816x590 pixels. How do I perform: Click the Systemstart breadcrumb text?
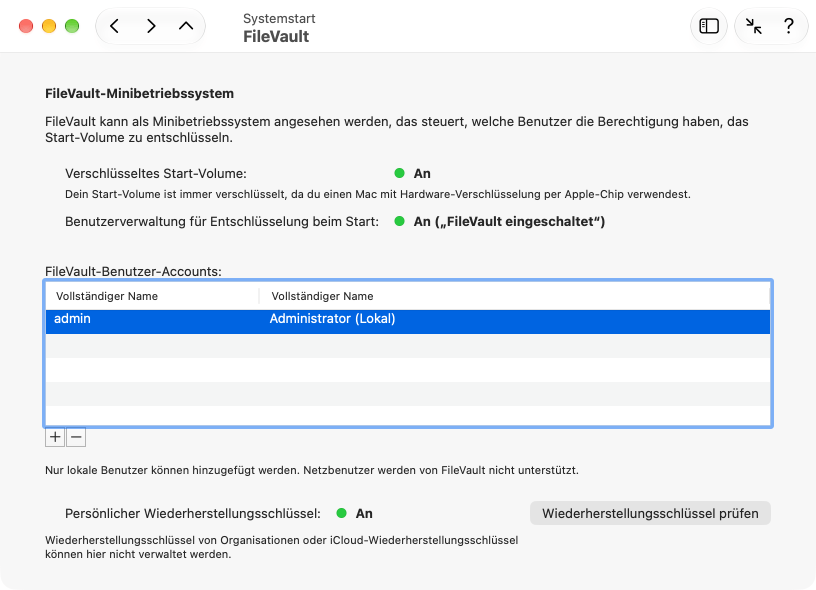279,19
